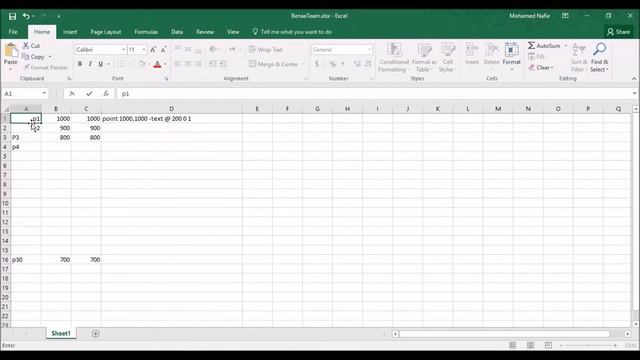Switch to the Data tab
This screenshot has width=640, height=360.
pos(177,32)
